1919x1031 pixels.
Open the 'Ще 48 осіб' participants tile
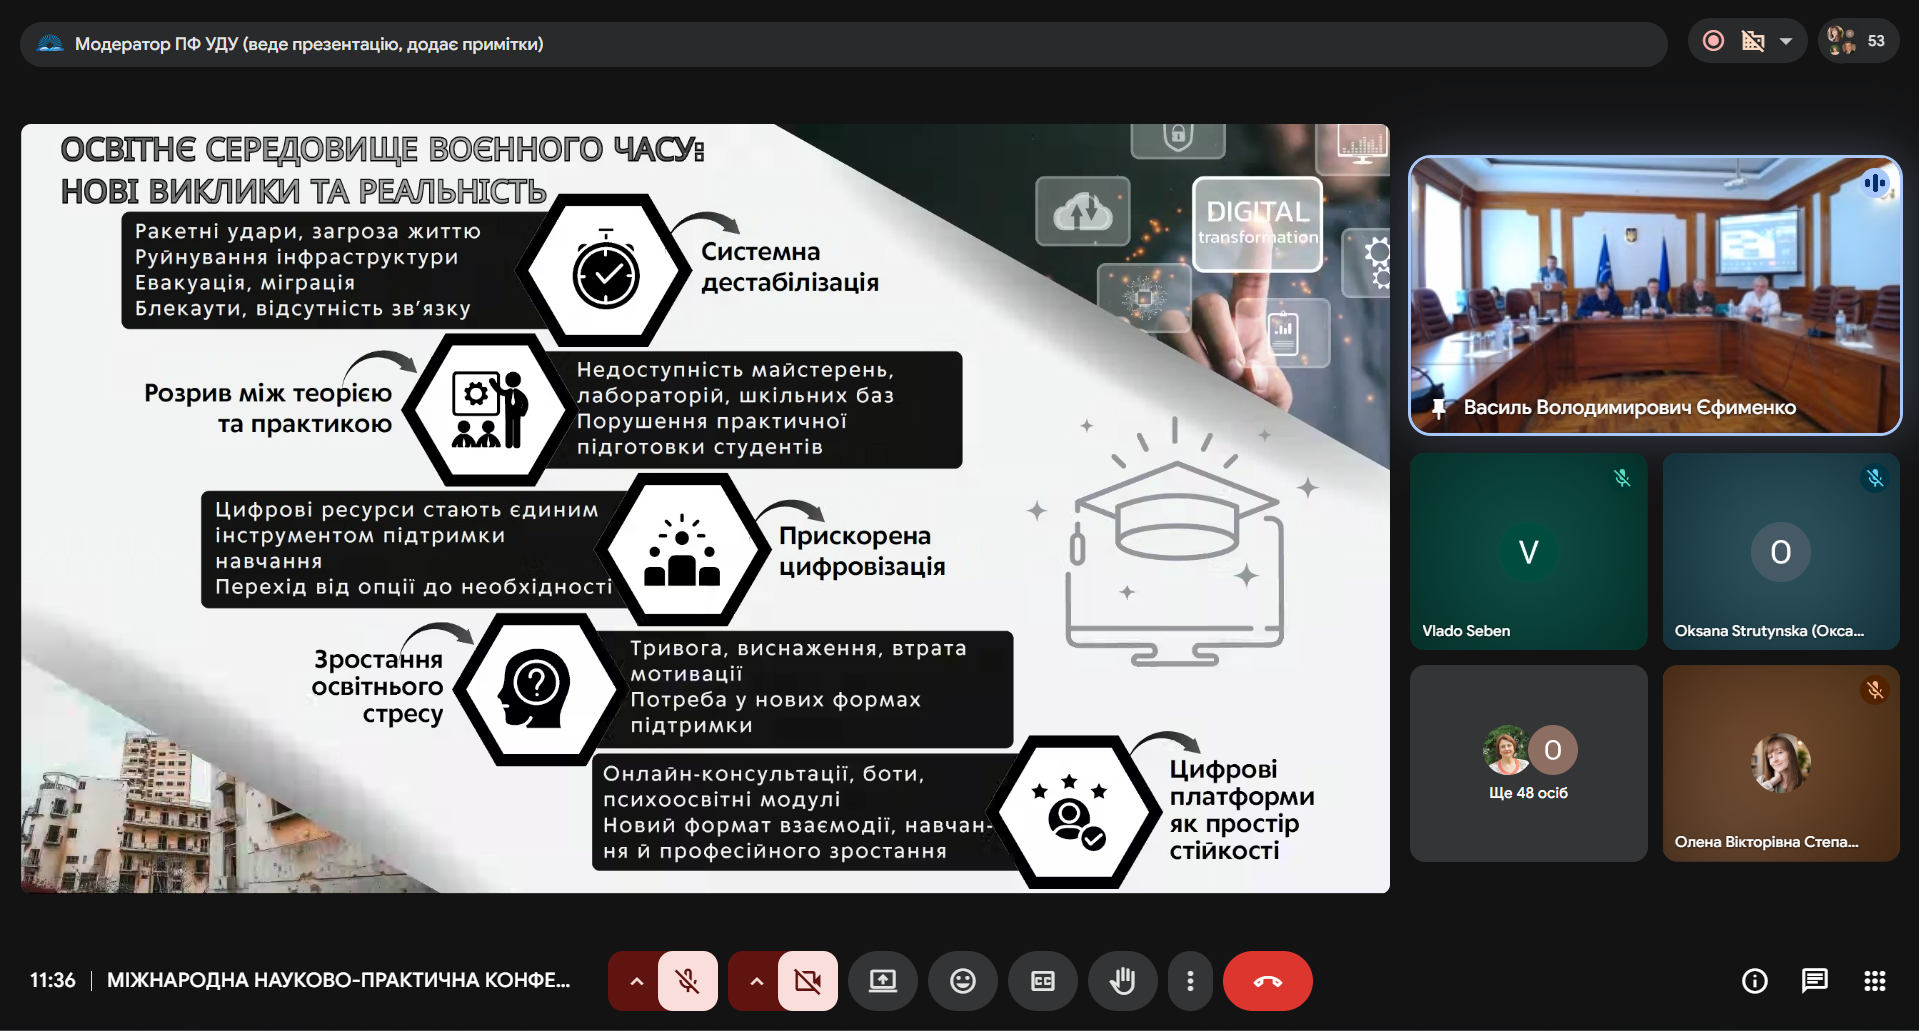[1528, 763]
